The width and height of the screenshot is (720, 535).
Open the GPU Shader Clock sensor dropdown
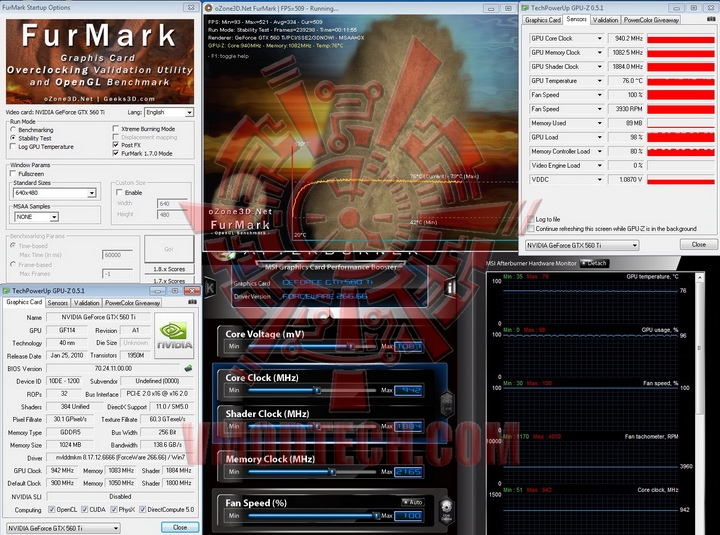tap(599, 67)
